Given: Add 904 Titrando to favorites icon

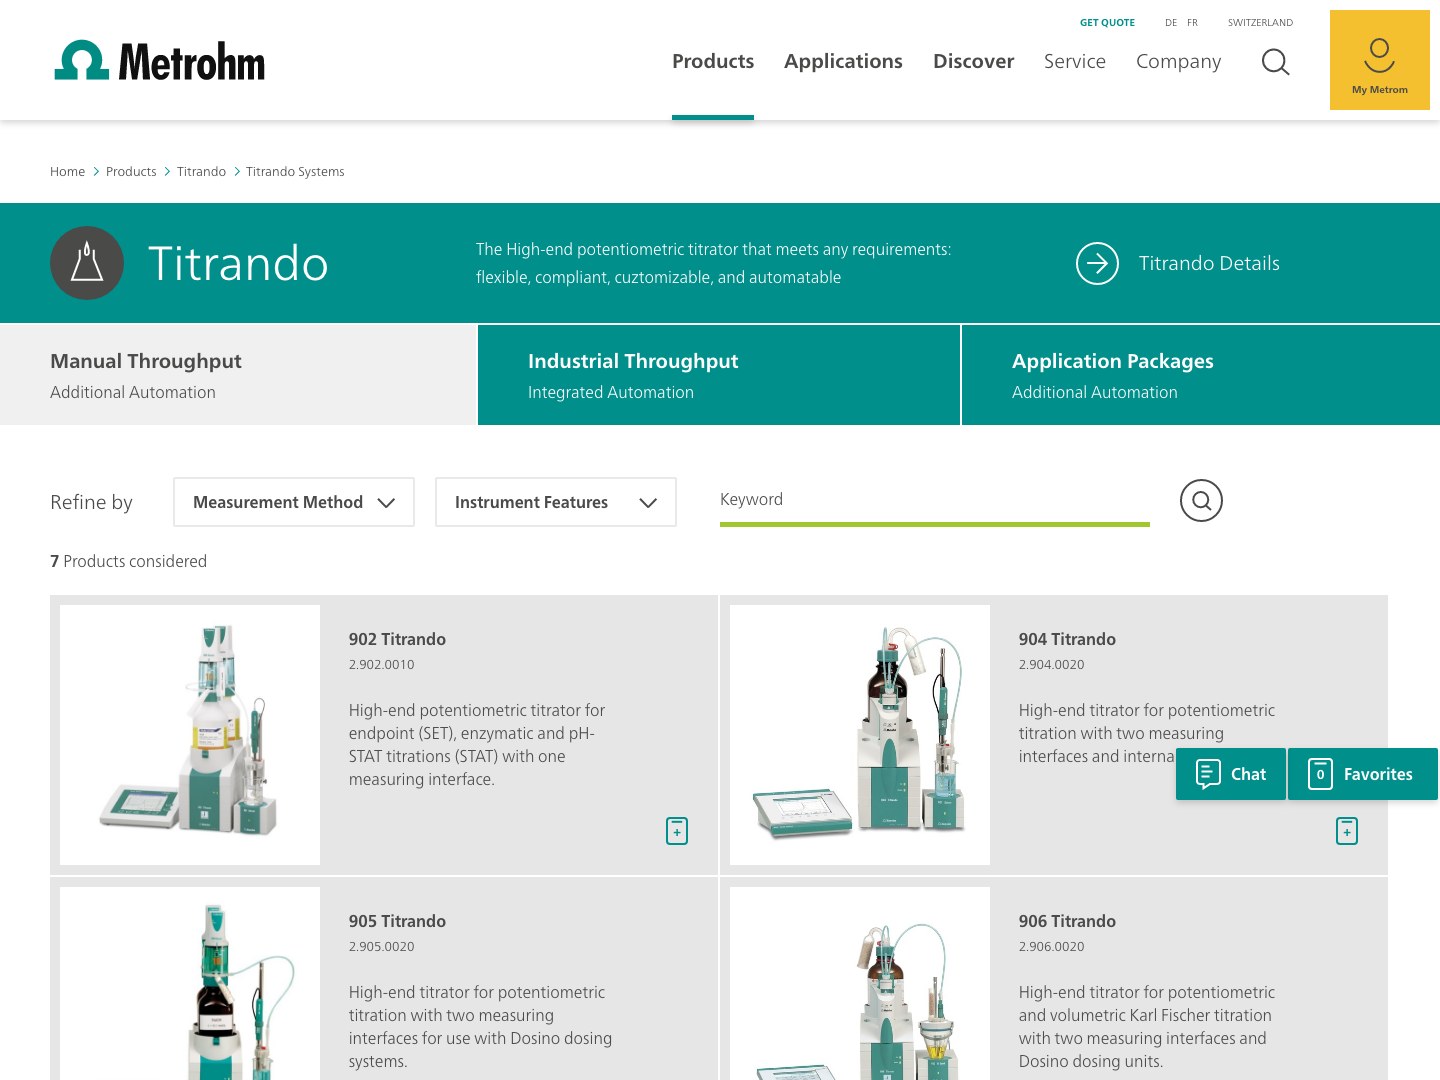Looking at the screenshot, I should click(x=1347, y=831).
